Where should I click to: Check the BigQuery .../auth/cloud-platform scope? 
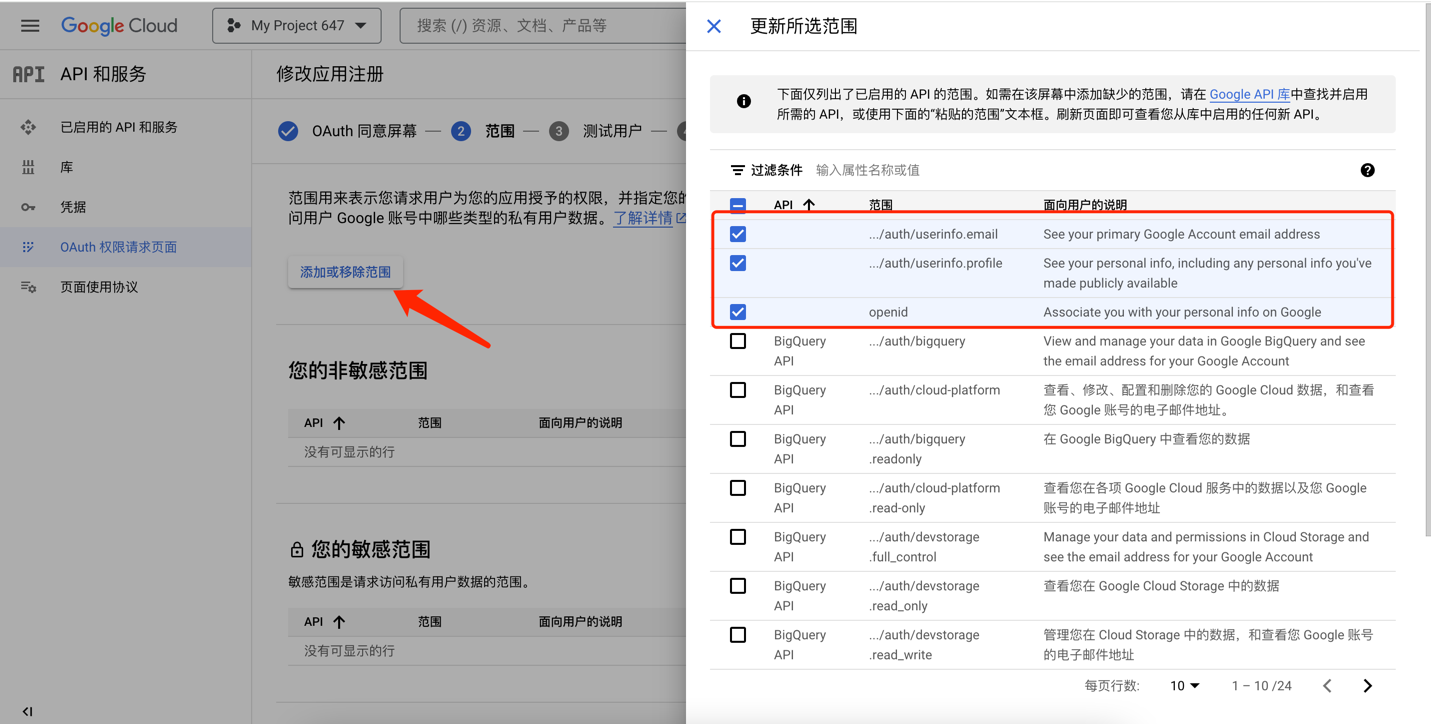pyautogui.click(x=738, y=390)
